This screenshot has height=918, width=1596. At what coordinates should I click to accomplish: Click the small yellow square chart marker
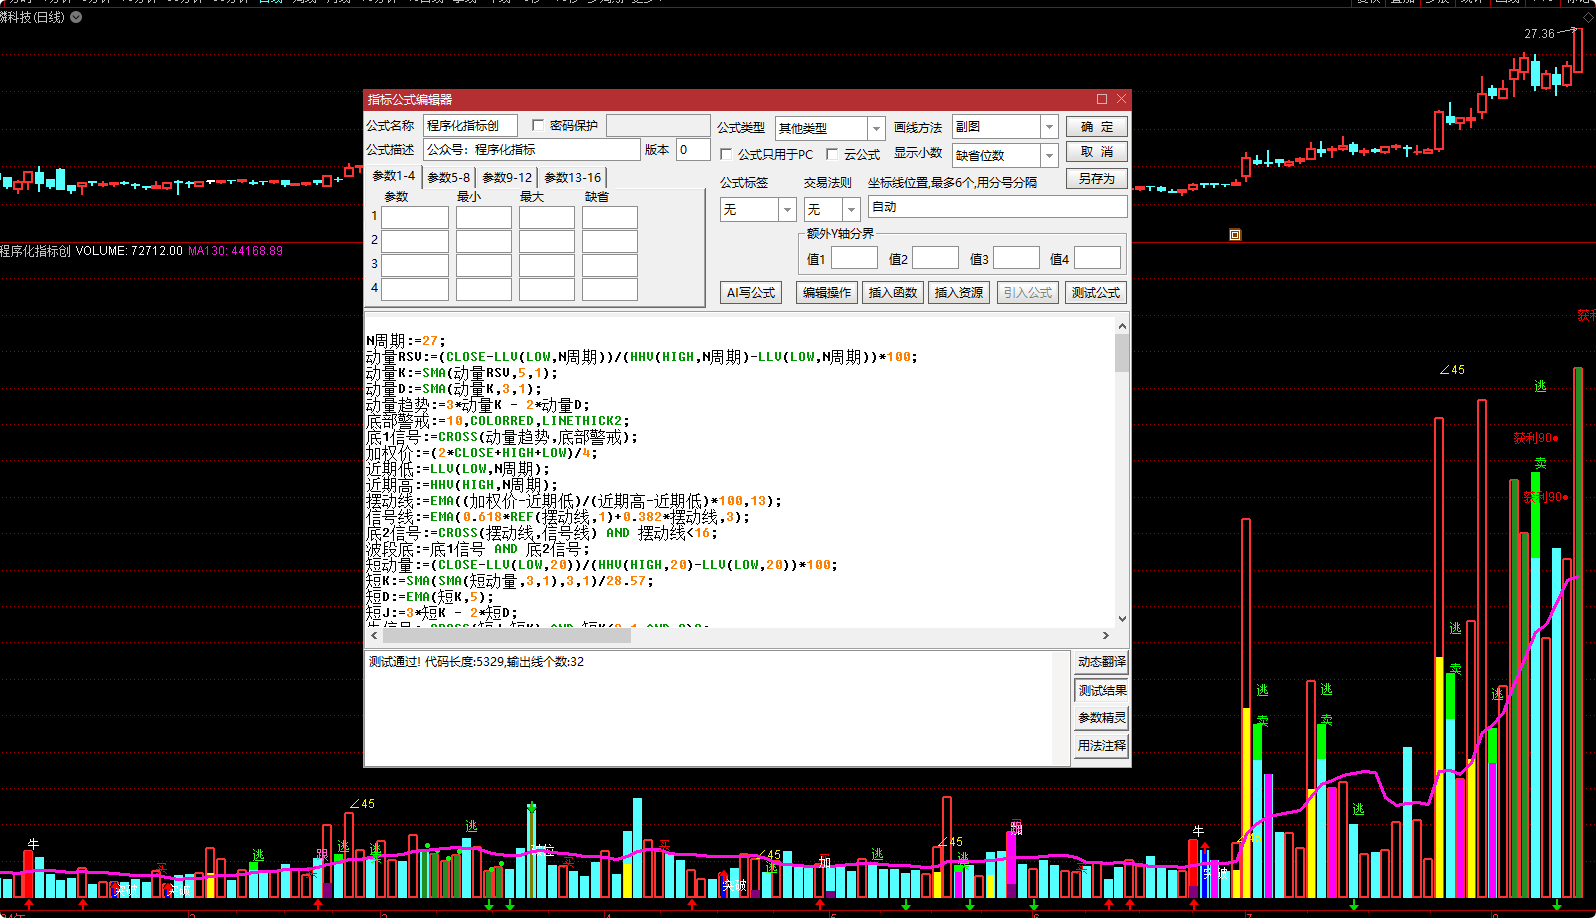click(x=1235, y=235)
